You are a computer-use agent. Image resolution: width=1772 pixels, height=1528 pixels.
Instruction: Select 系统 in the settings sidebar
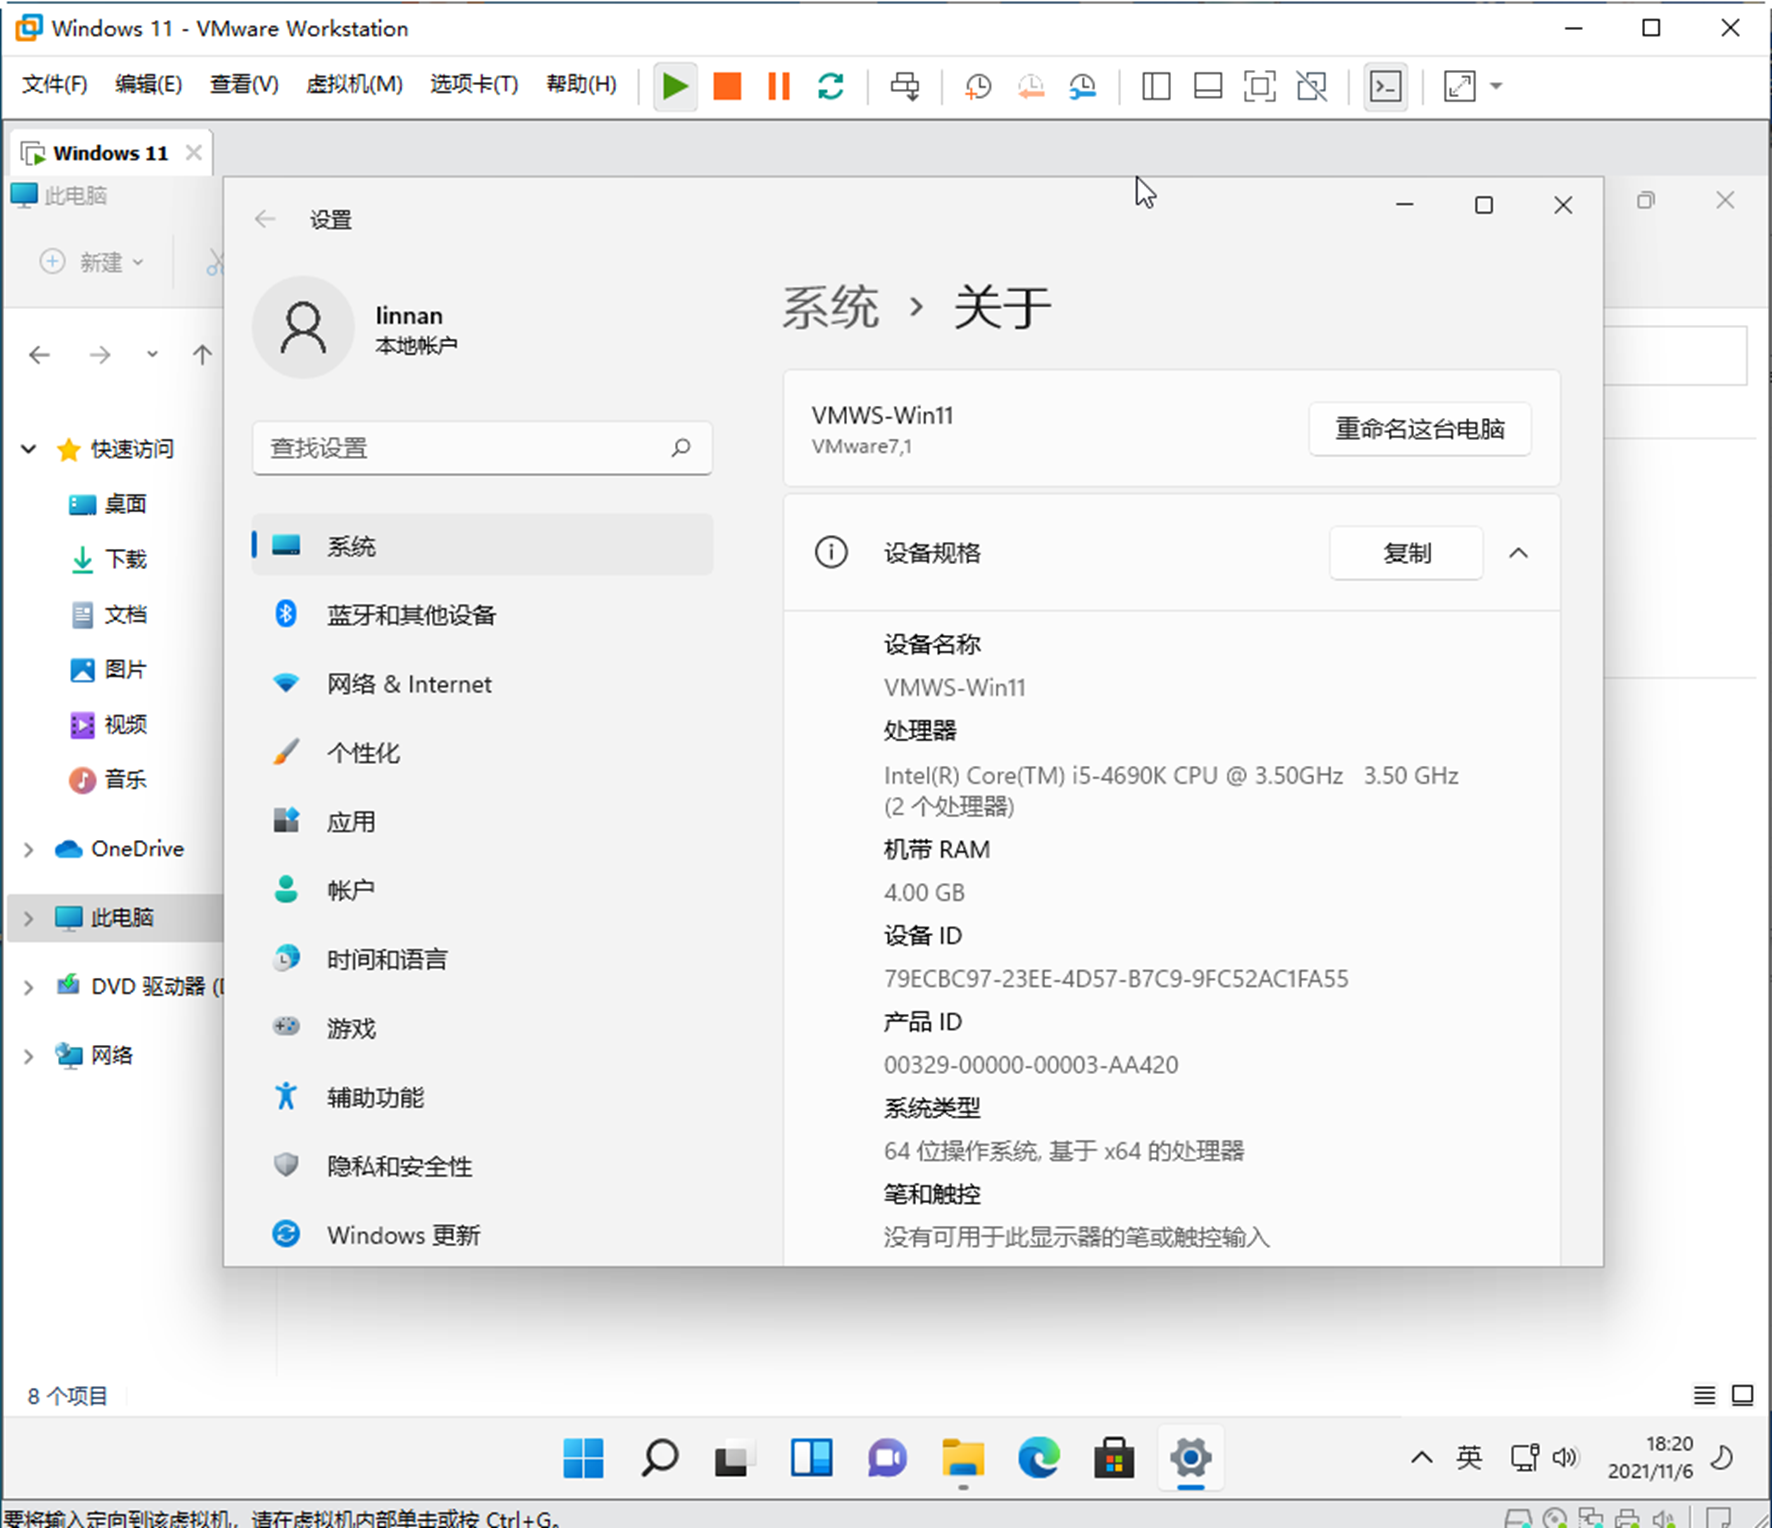click(x=482, y=545)
